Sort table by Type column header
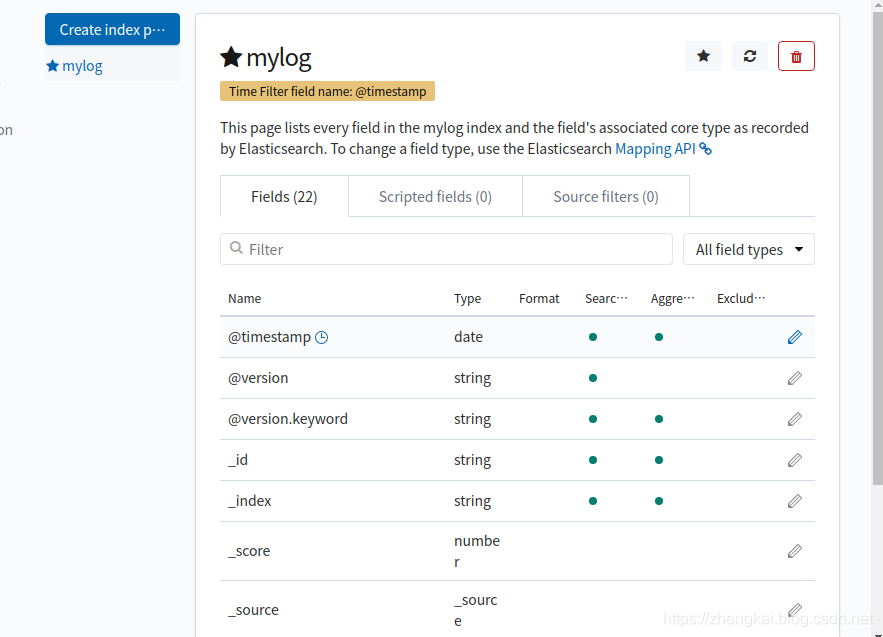Viewport: 883px width, 637px height. [467, 299]
